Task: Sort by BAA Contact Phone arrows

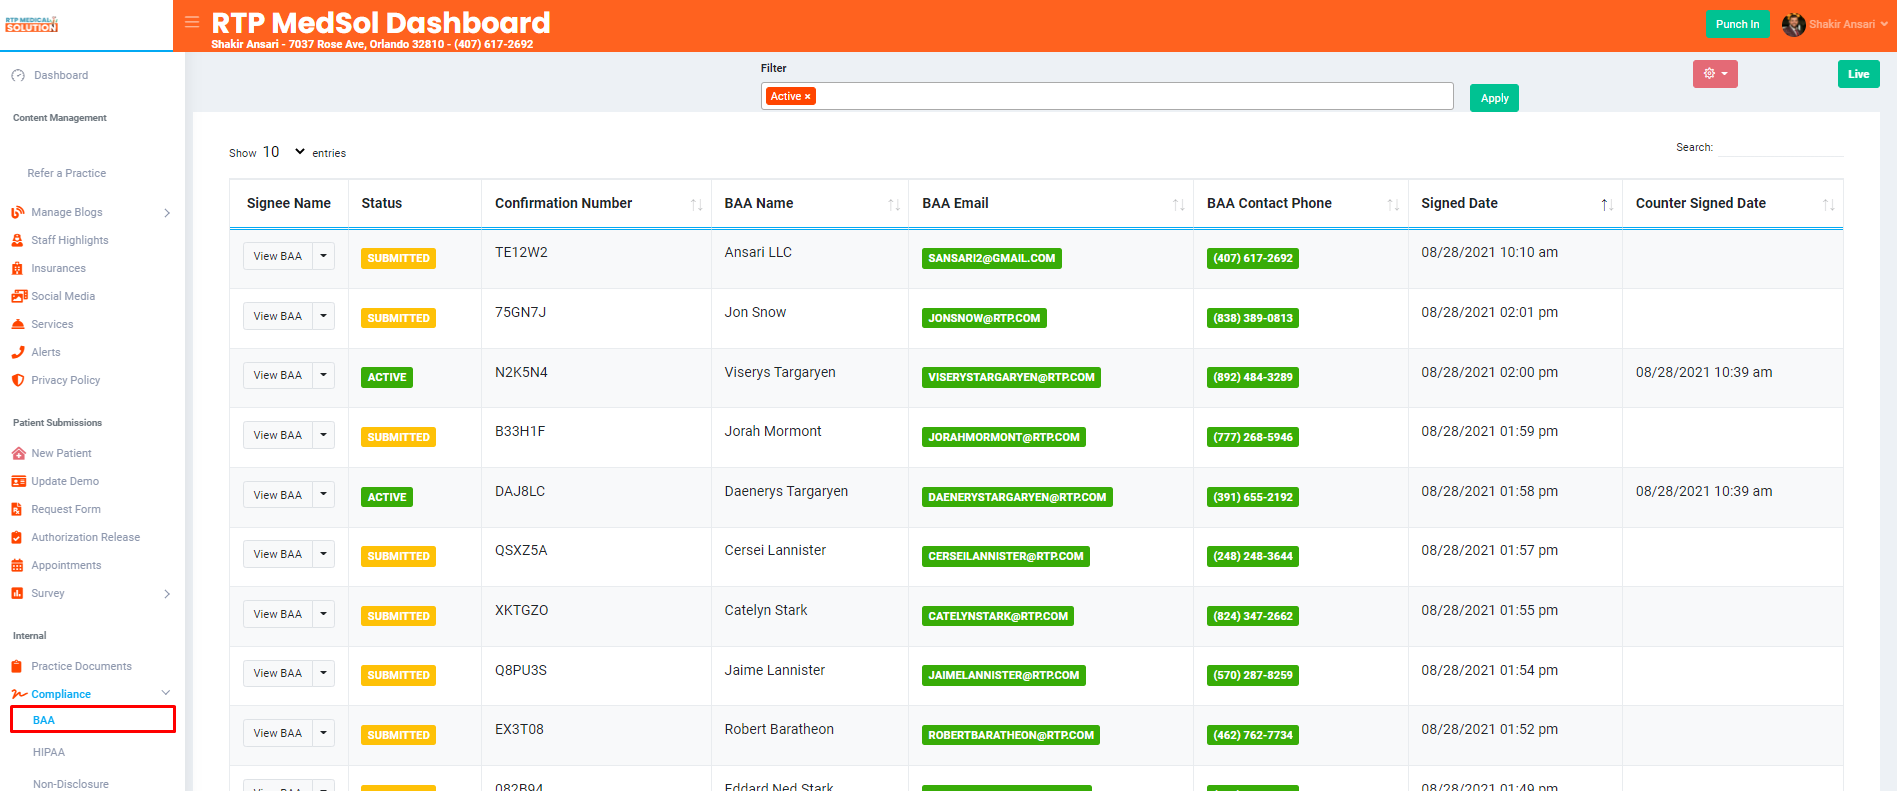Action: (x=1393, y=204)
